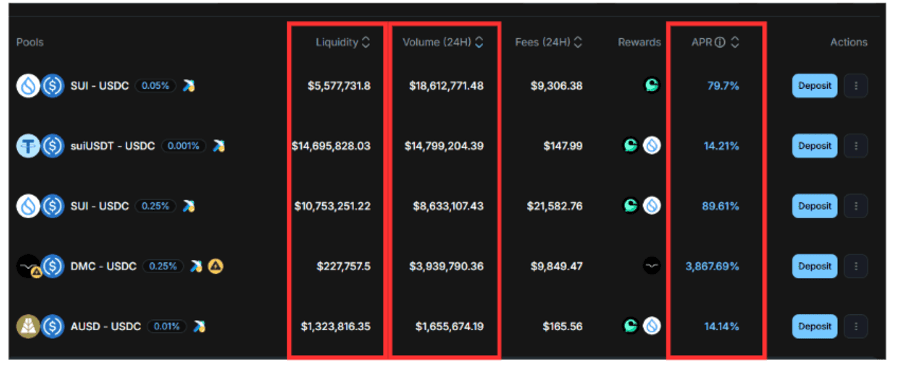Click the APR info circle icon

pos(720,42)
